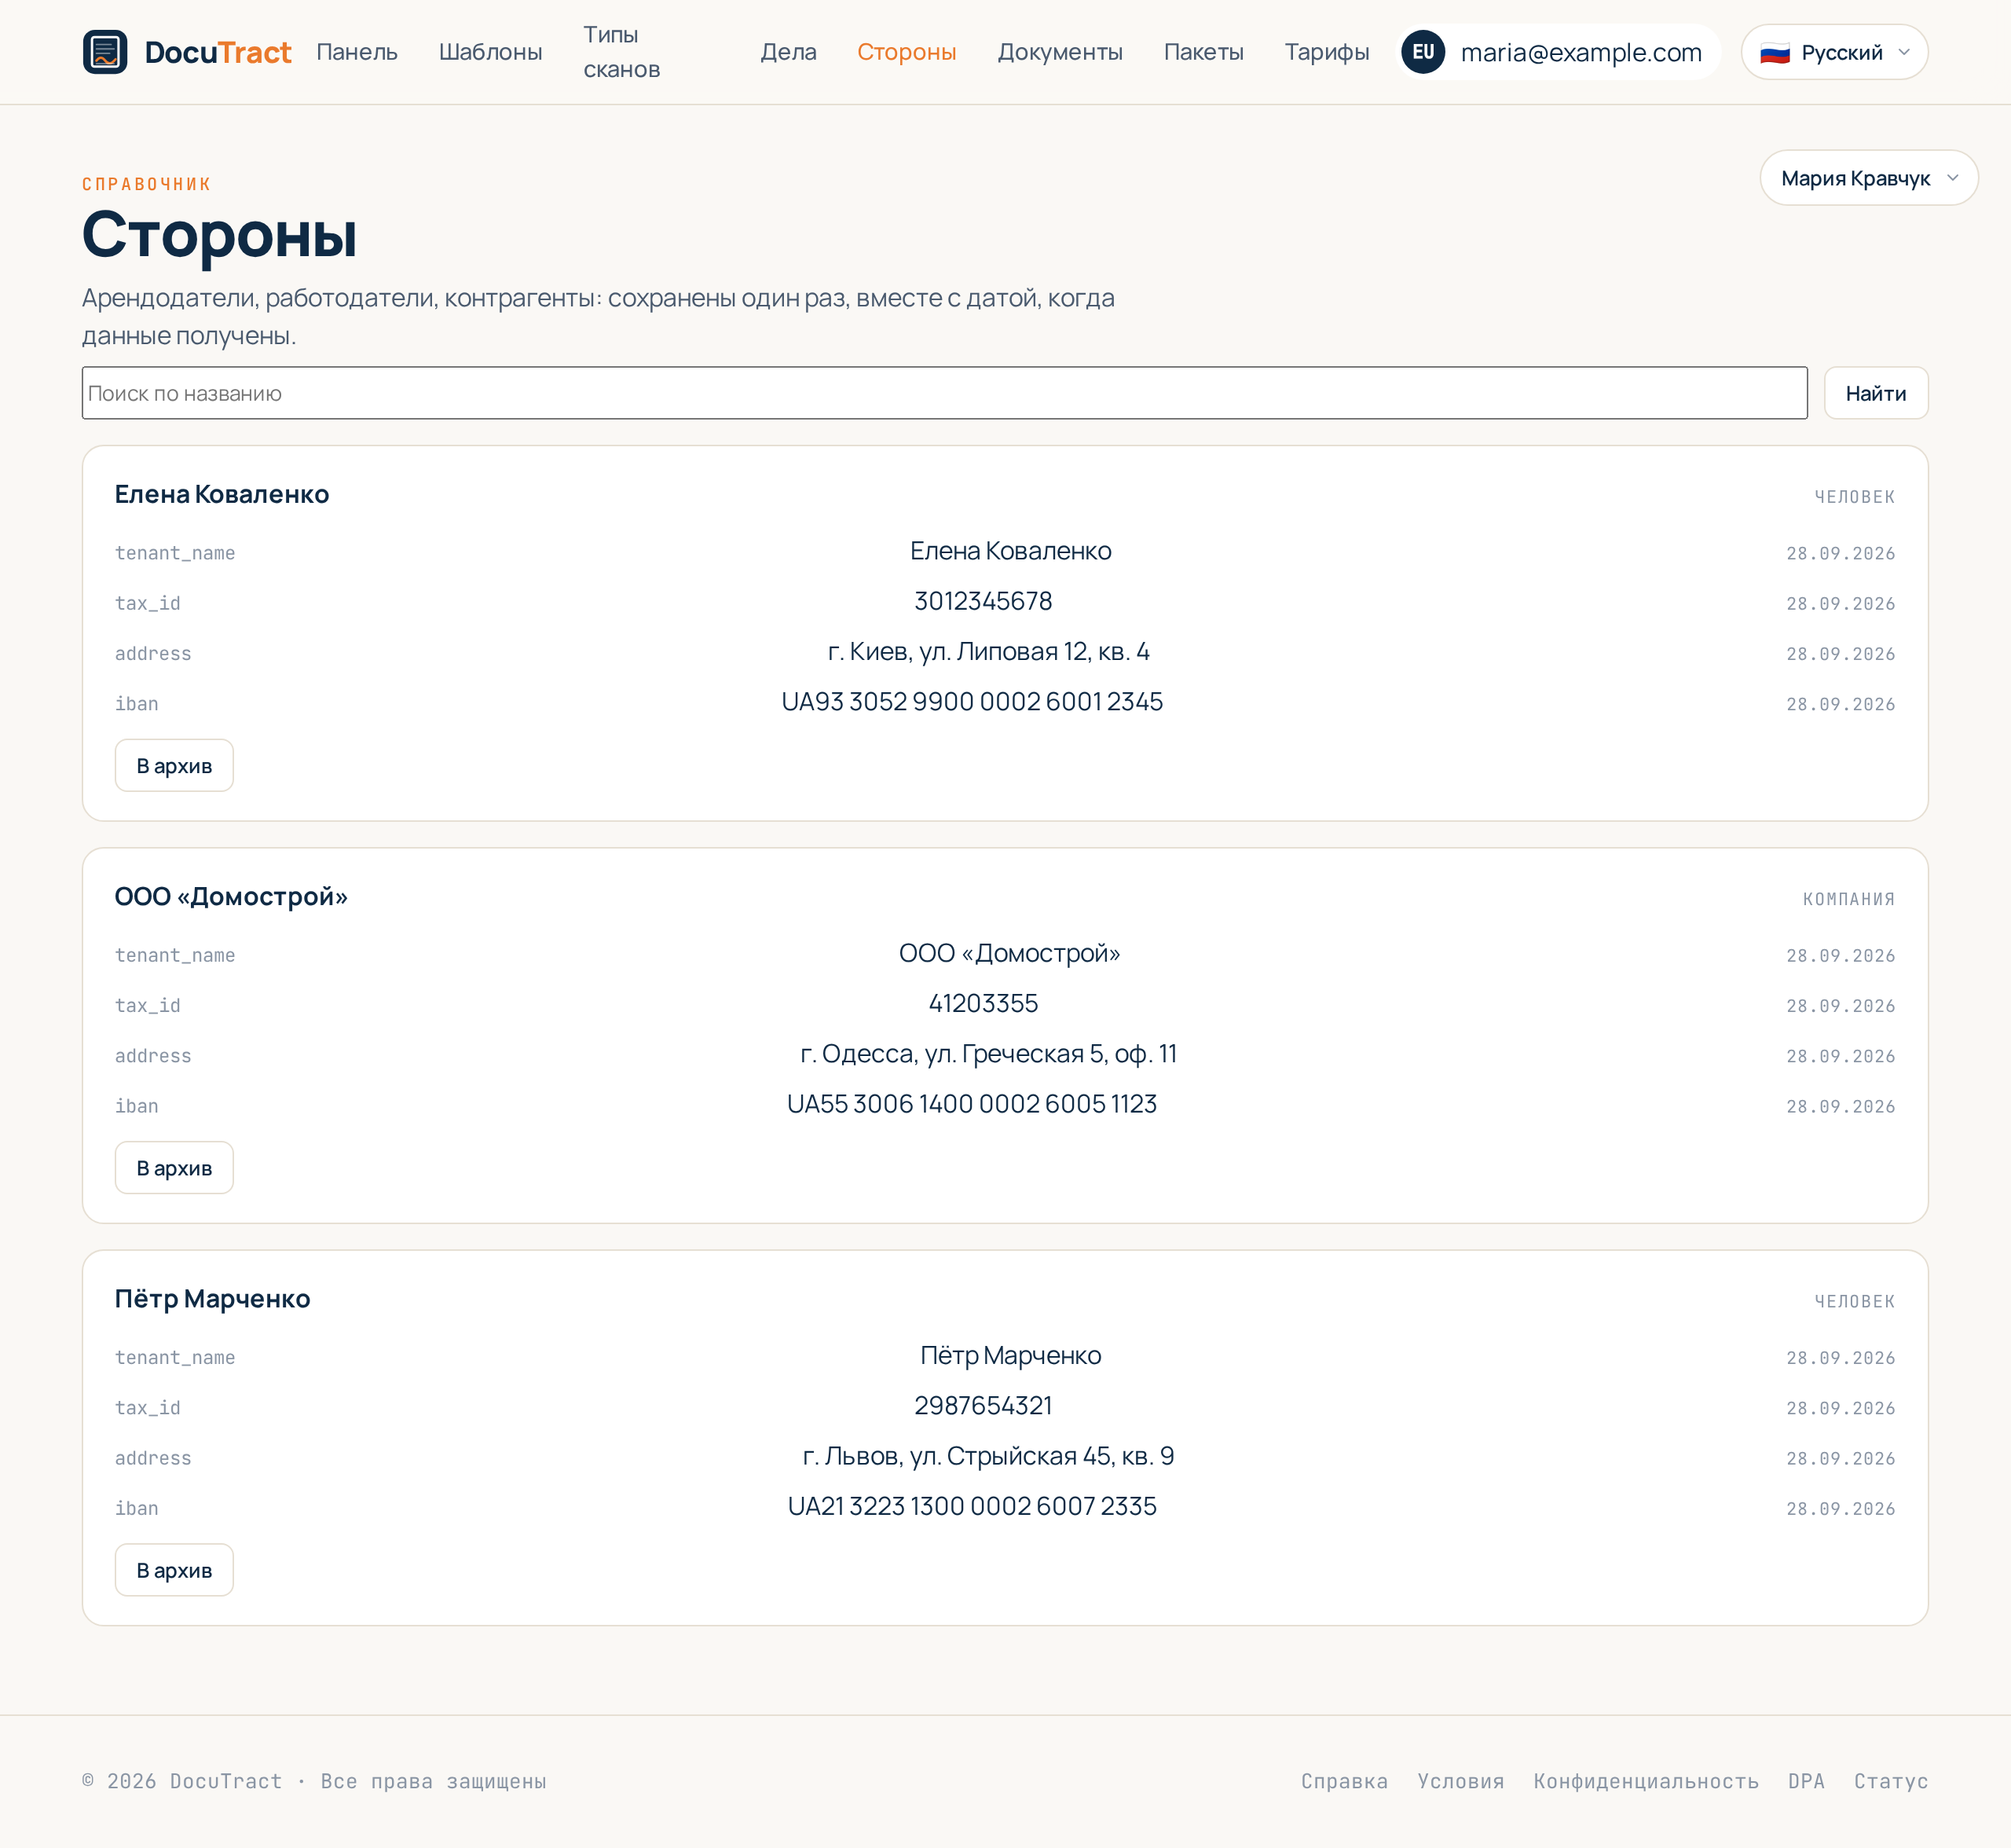The image size is (2011, 1848).
Task: Archive ООО «Домострой» with В архив
Action: (174, 1167)
